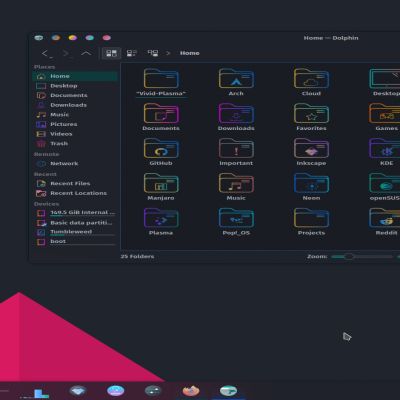
Task: Switch to Icons view mode
Action: [111, 53]
